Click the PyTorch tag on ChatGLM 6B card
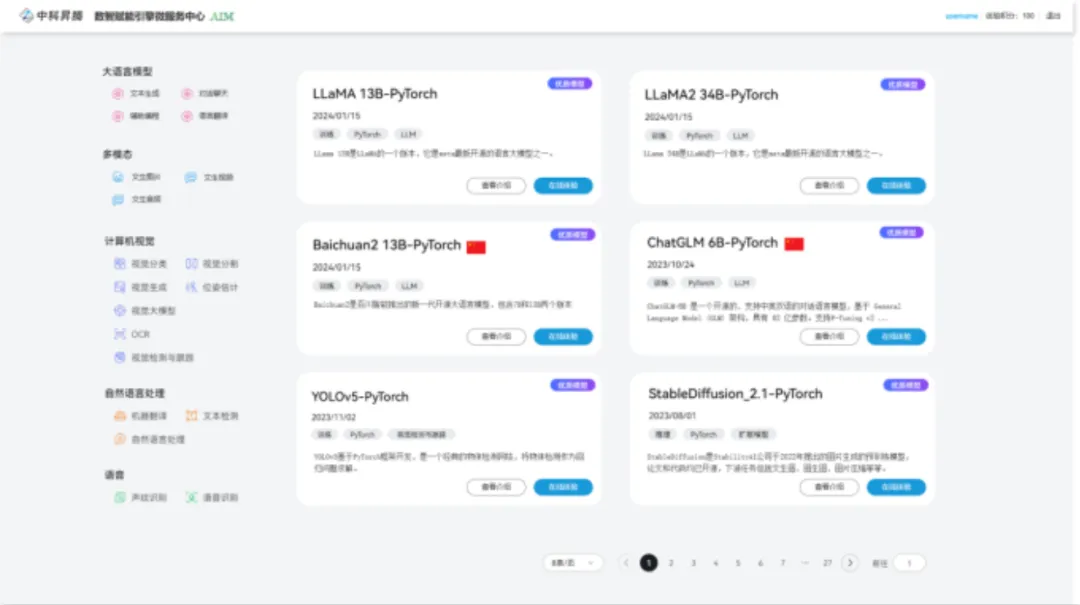Screen dimensions: 1080x605 point(701,283)
